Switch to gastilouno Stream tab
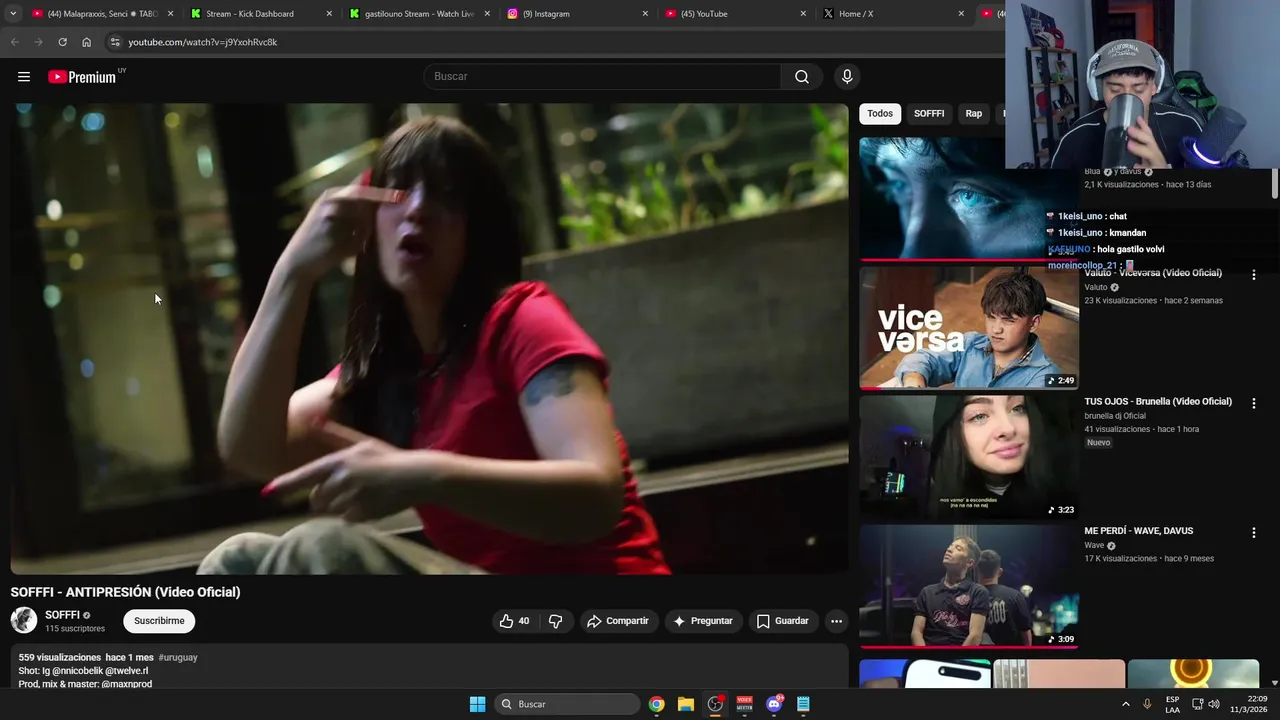1280x720 pixels. pos(420,14)
